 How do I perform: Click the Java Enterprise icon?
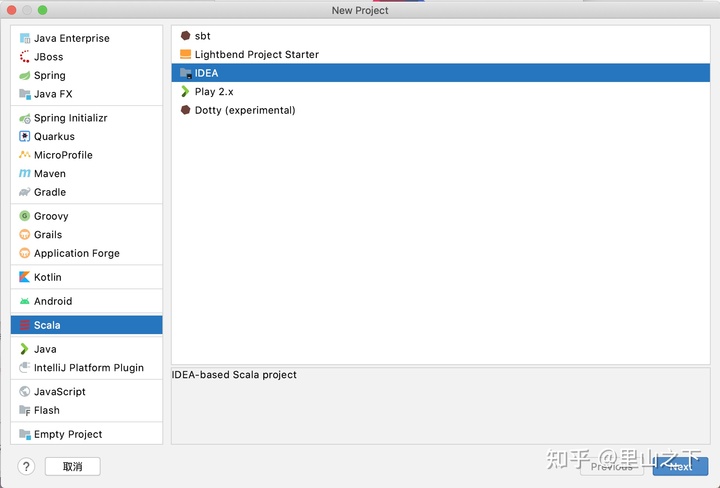25,38
